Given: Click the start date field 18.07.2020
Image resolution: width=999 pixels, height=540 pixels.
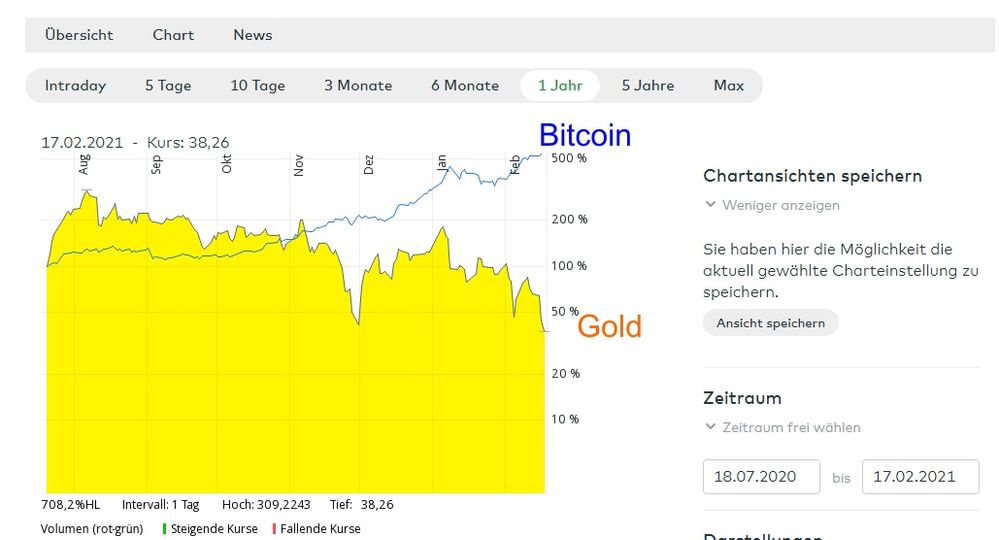Looking at the screenshot, I should 761,477.
